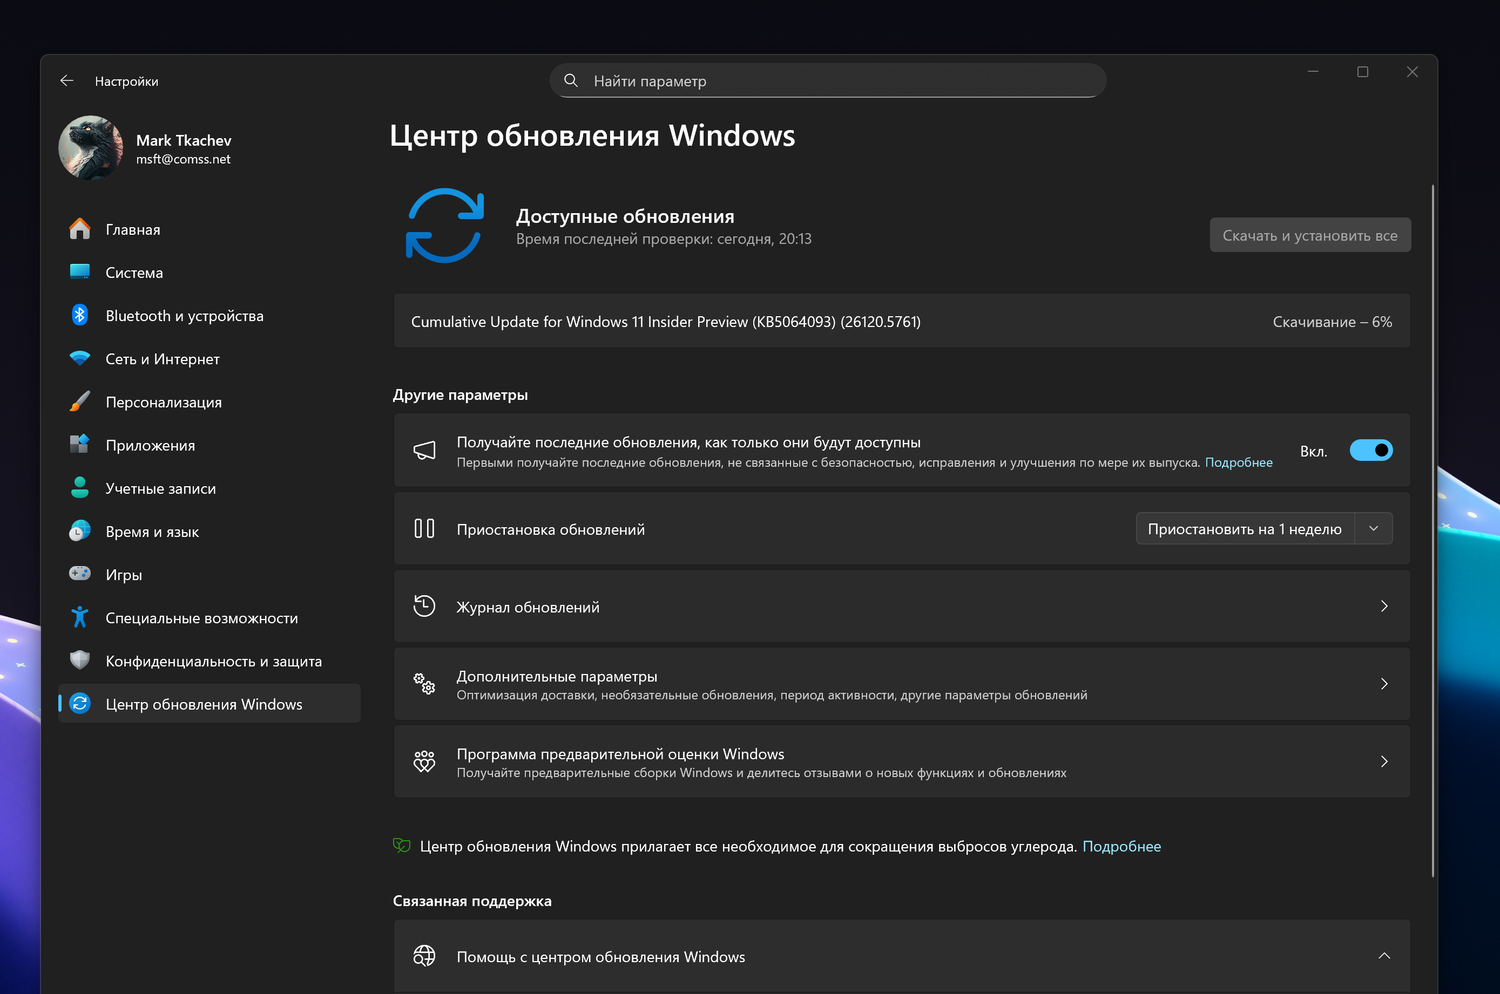The height and width of the screenshot is (994, 1500).
Task: Open the pause duration dropdown arrow
Action: [1374, 529]
